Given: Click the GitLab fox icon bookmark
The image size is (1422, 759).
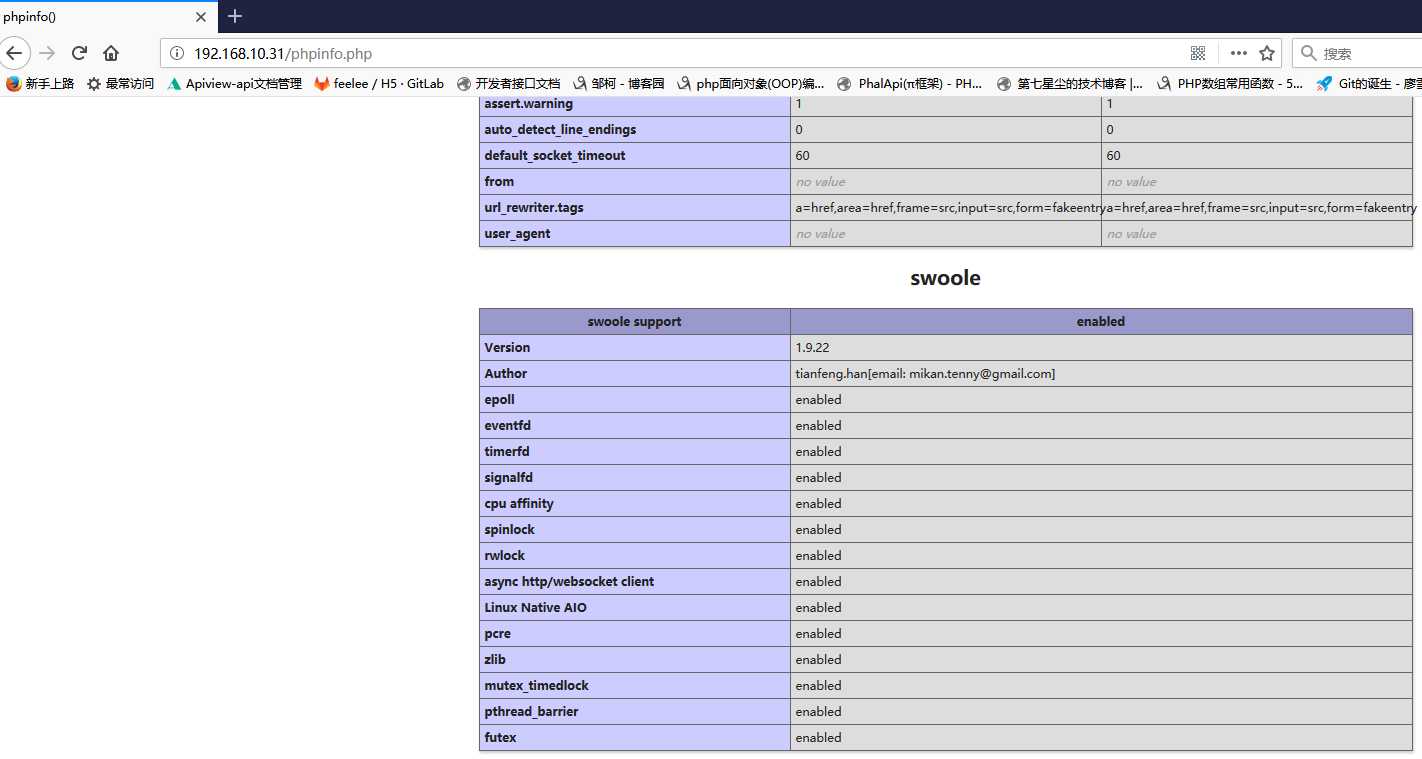Looking at the screenshot, I should [322, 84].
